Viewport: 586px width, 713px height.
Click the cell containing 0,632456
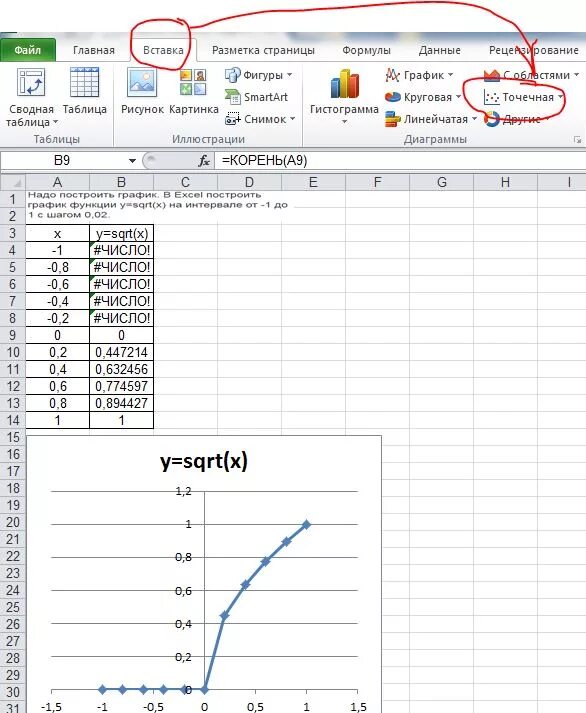[121, 369]
